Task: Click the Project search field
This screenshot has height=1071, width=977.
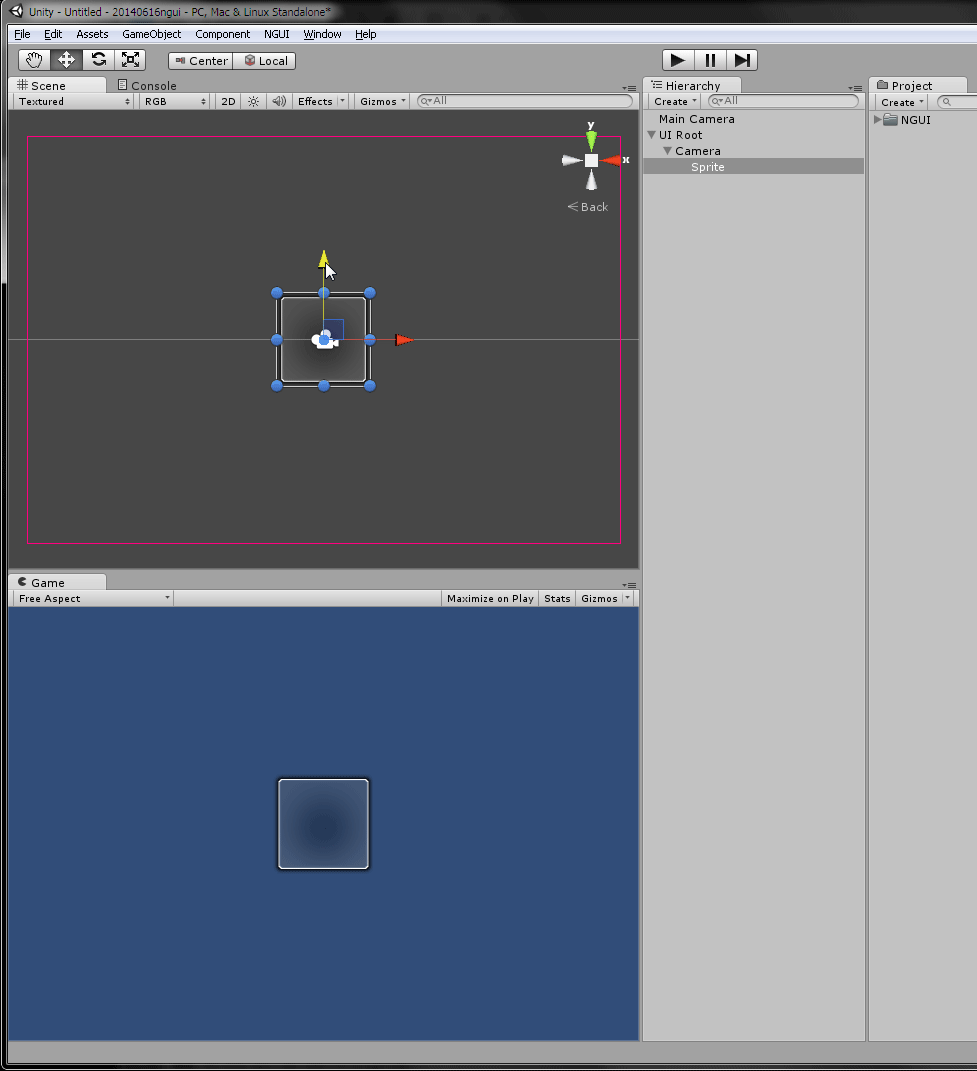Action: pos(957,102)
